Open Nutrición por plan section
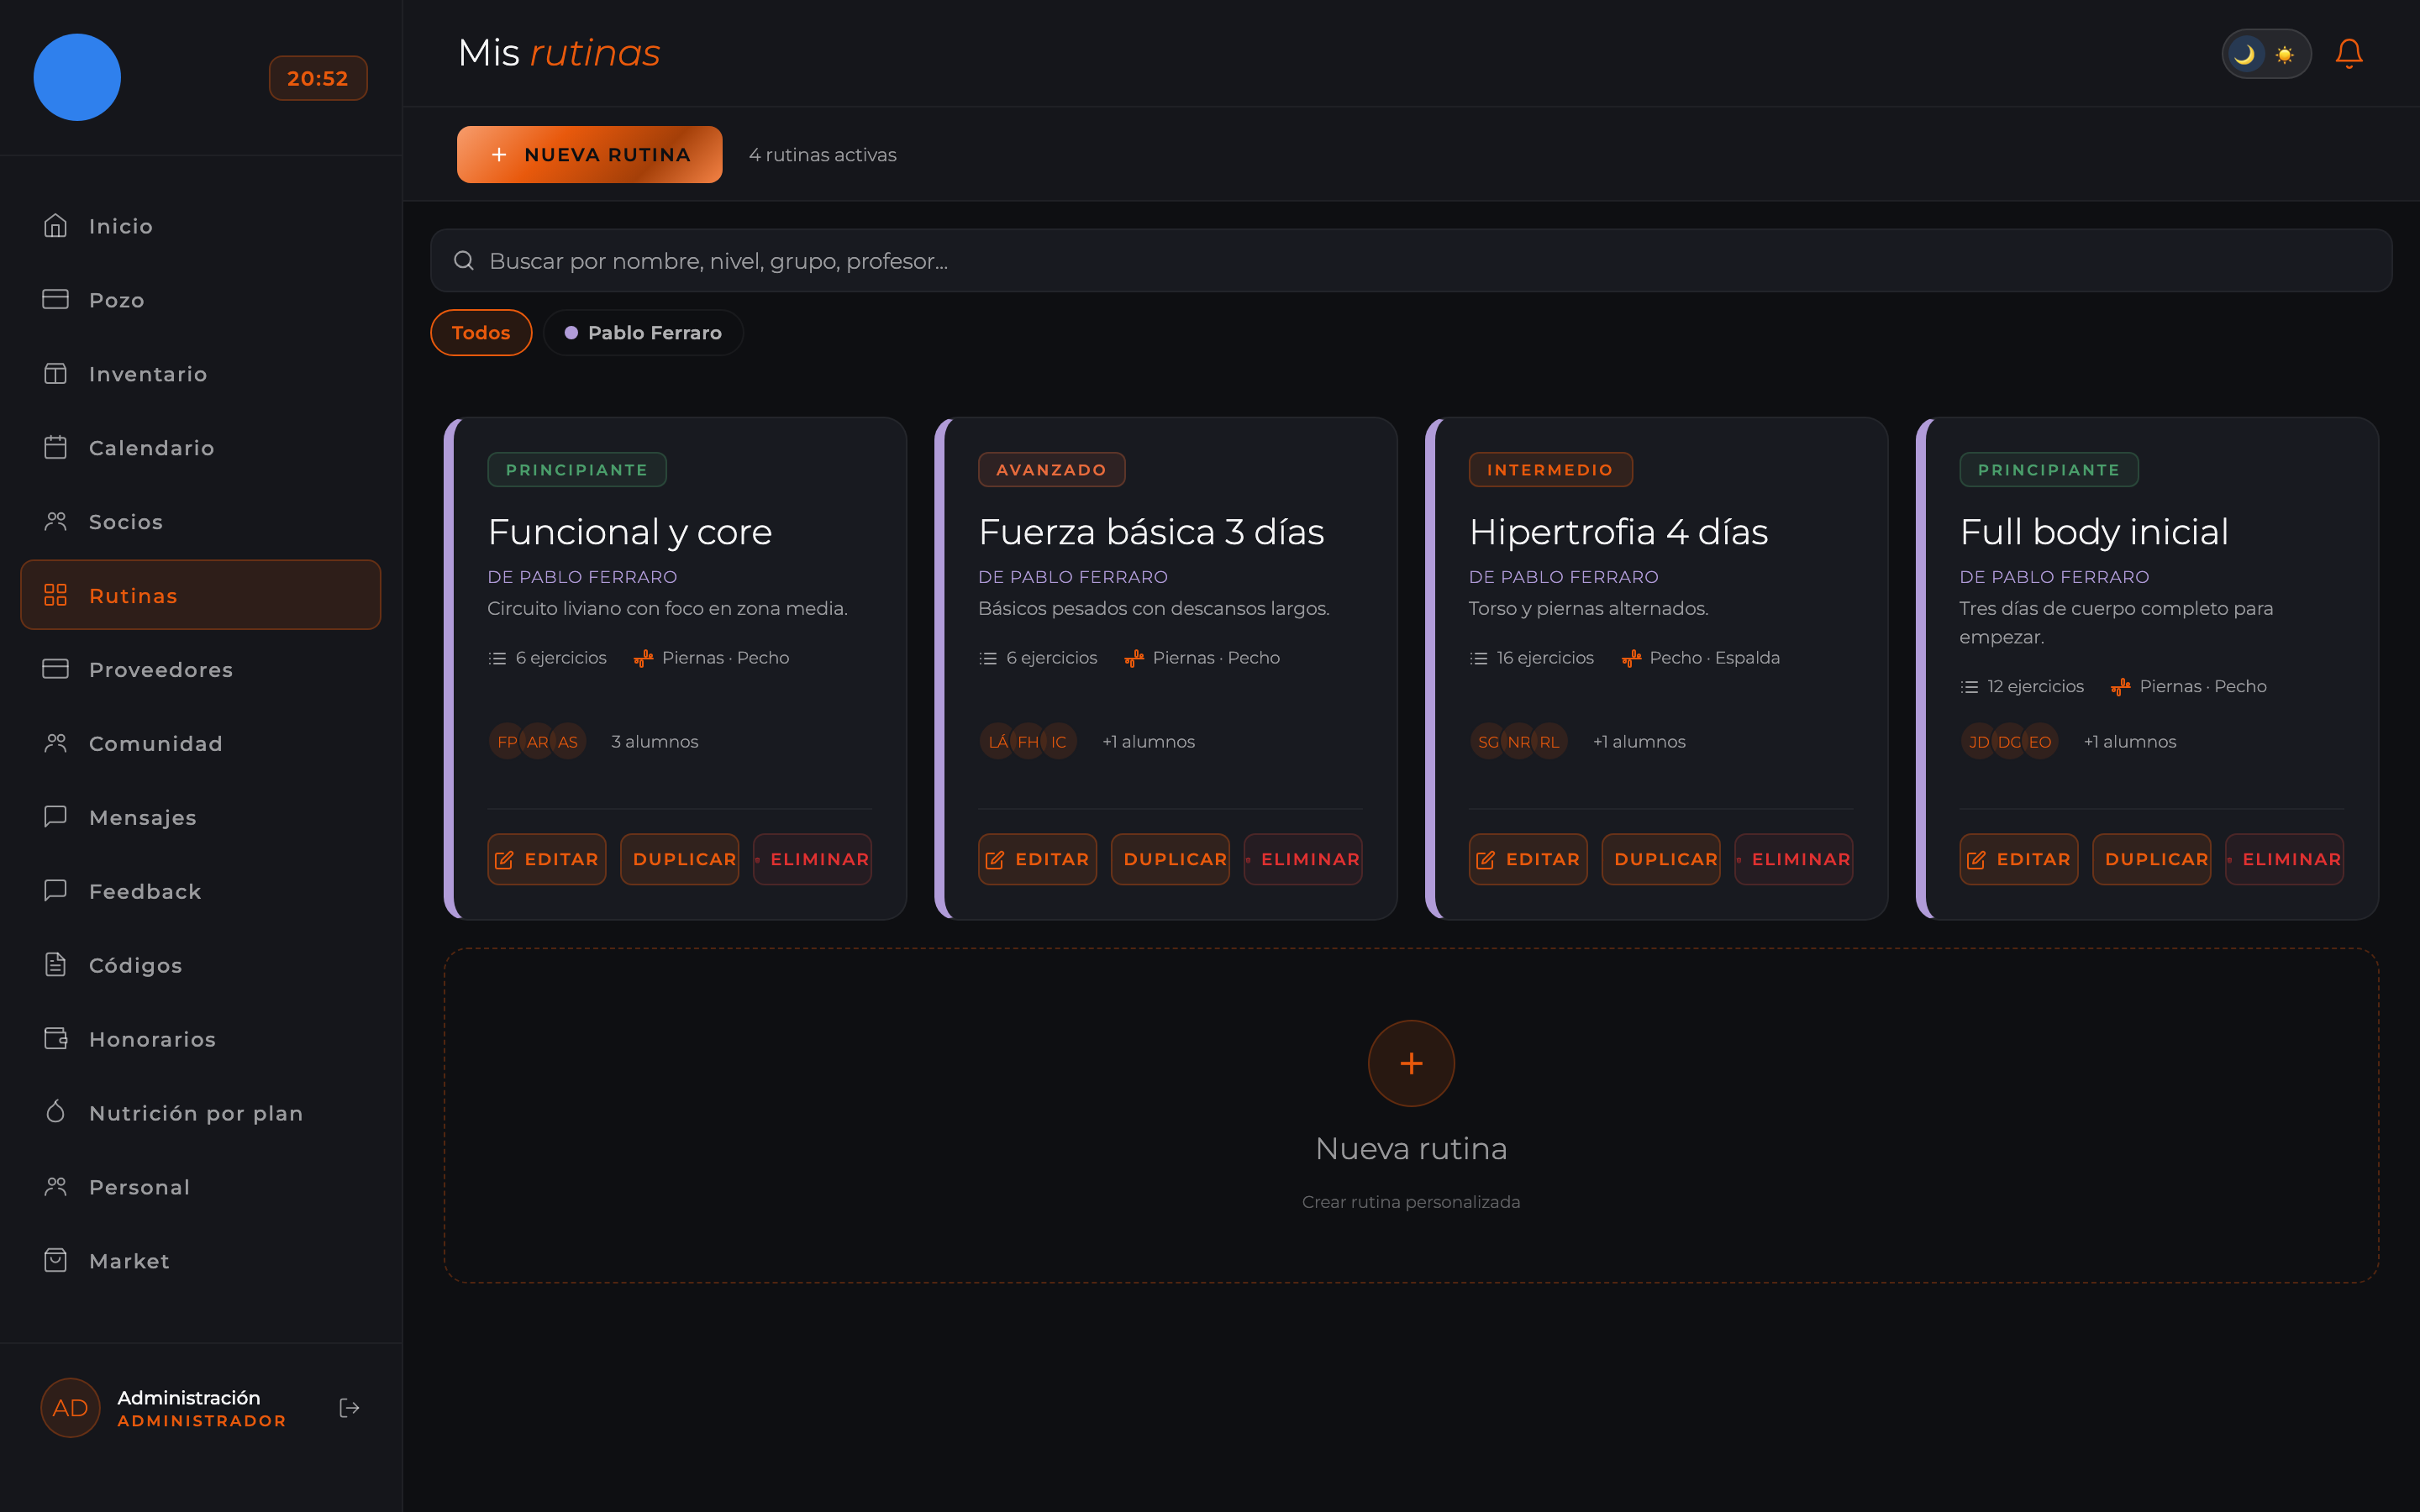The width and height of the screenshot is (2420, 1512). click(x=200, y=1113)
